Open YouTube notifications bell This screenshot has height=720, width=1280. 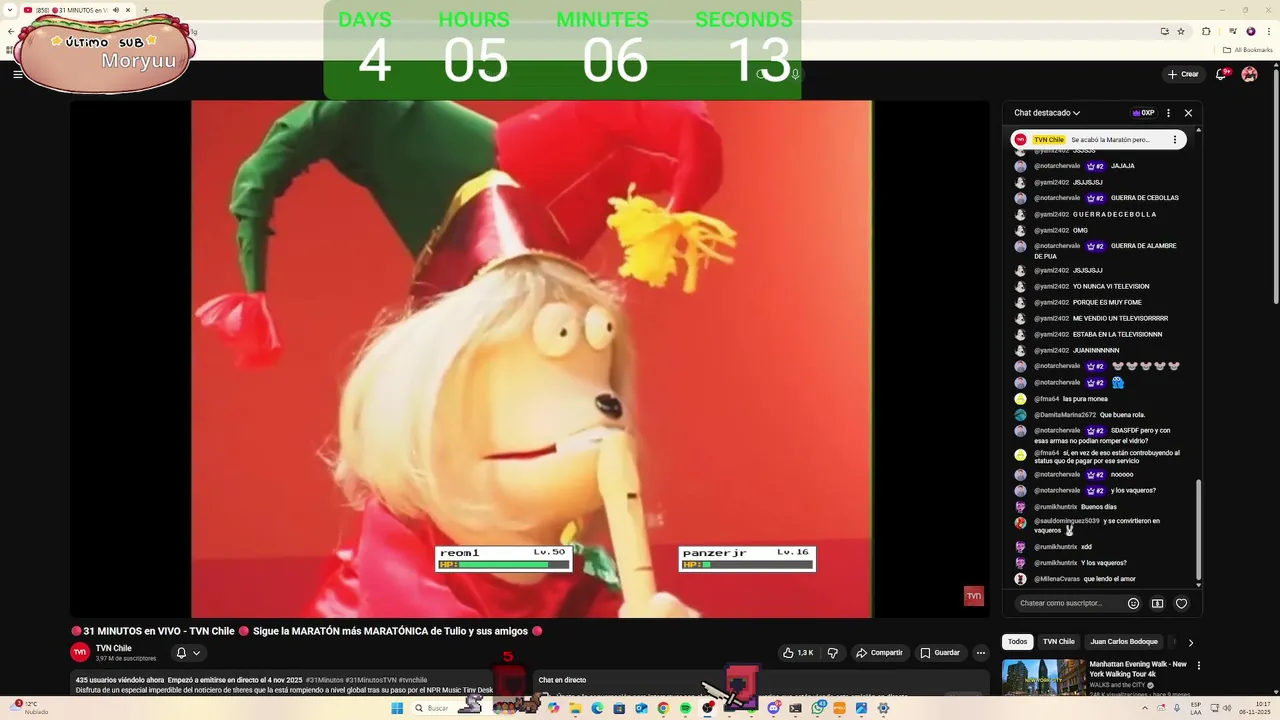(x=1222, y=74)
